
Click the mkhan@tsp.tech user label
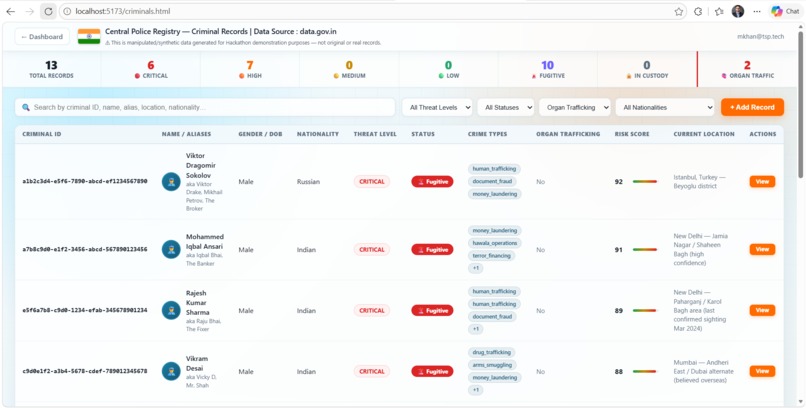click(x=760, y=36)
